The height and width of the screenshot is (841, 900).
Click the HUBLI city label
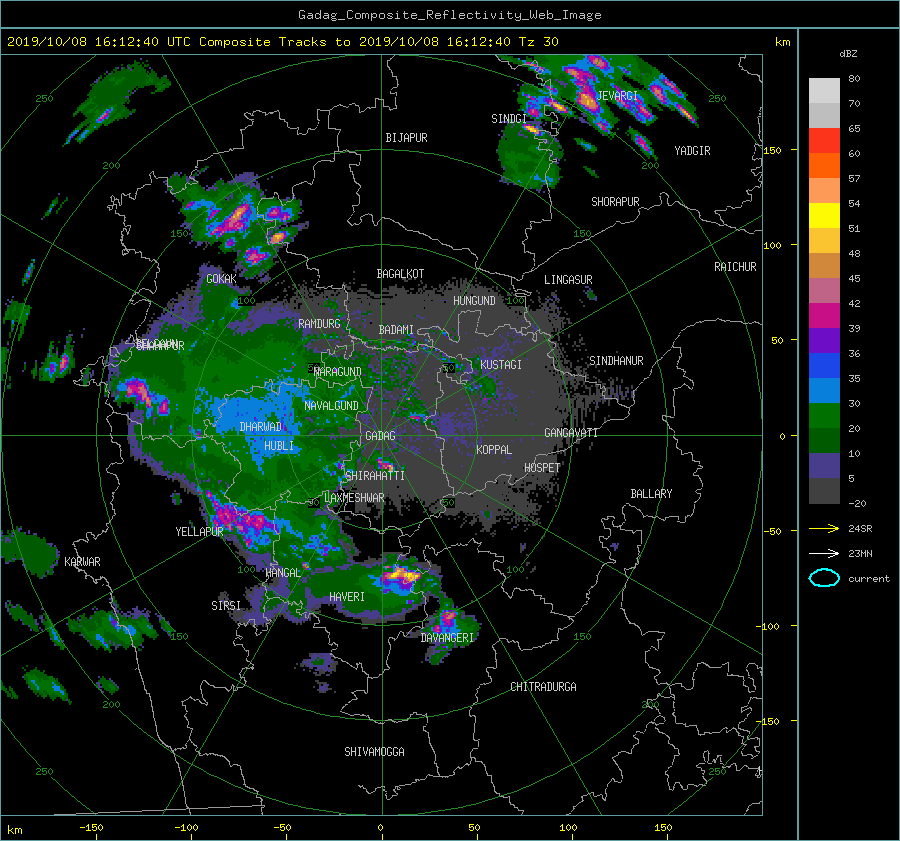click(279, 445)
